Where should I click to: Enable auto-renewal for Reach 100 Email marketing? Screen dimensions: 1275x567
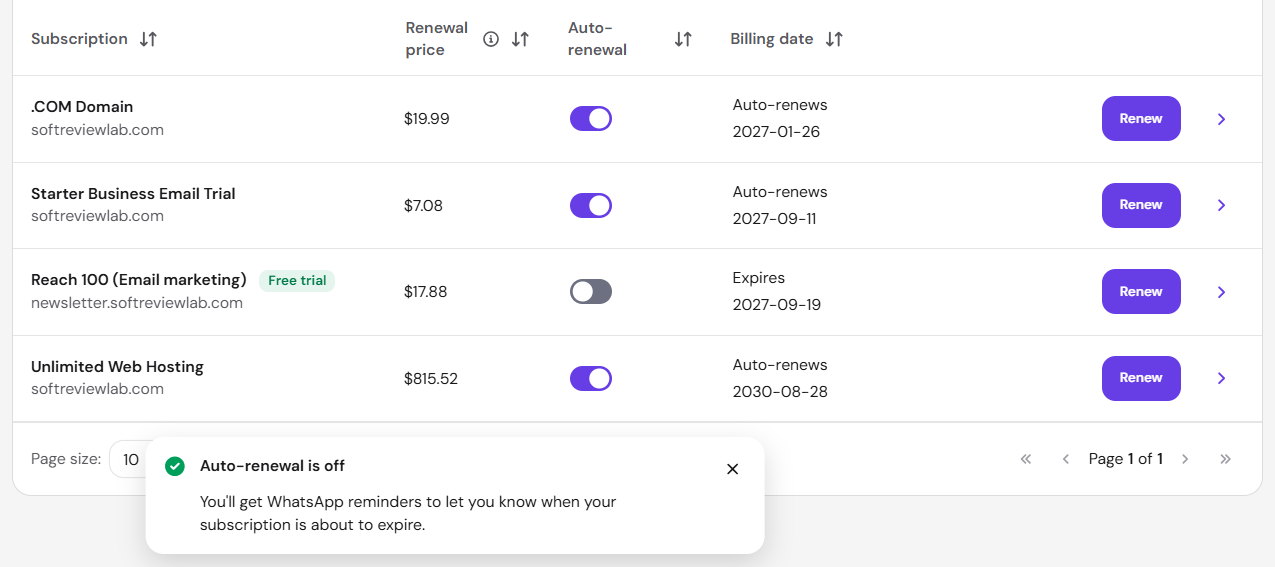pyautogui.click(x=591, y=292)
